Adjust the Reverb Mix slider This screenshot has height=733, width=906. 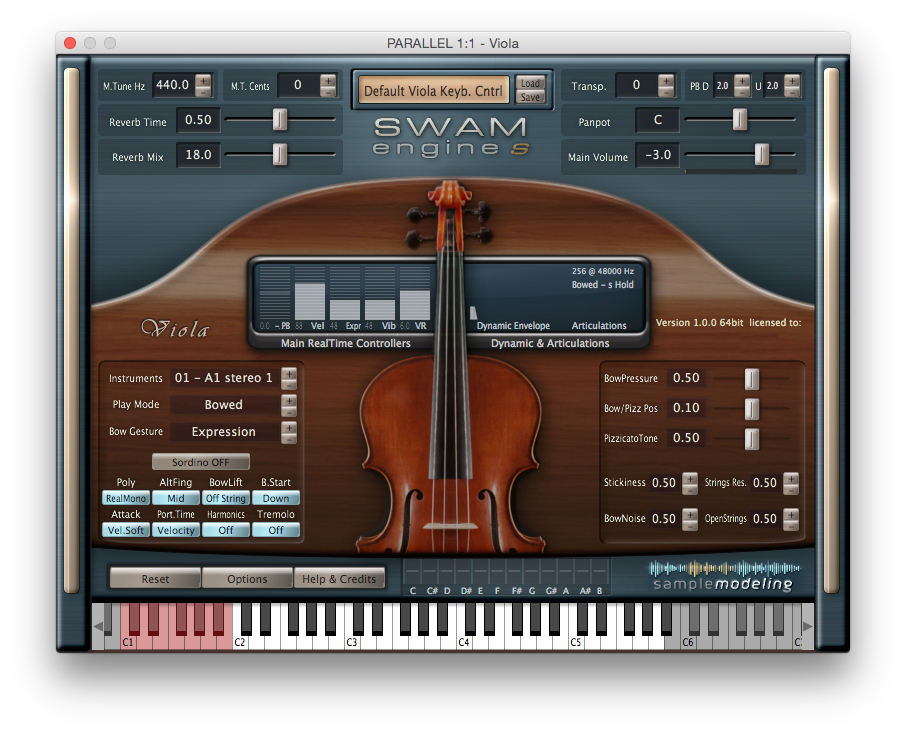click(278, 155)
